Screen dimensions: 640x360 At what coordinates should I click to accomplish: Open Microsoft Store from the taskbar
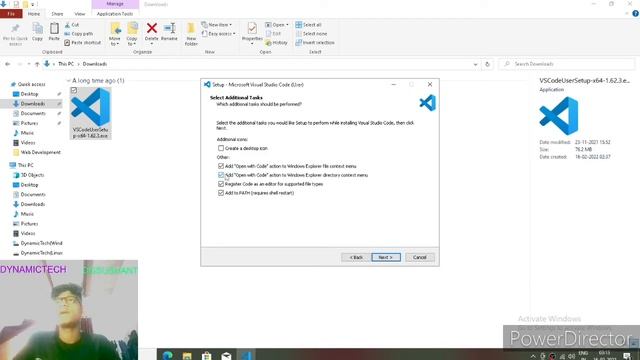click(x=207, y=355)
